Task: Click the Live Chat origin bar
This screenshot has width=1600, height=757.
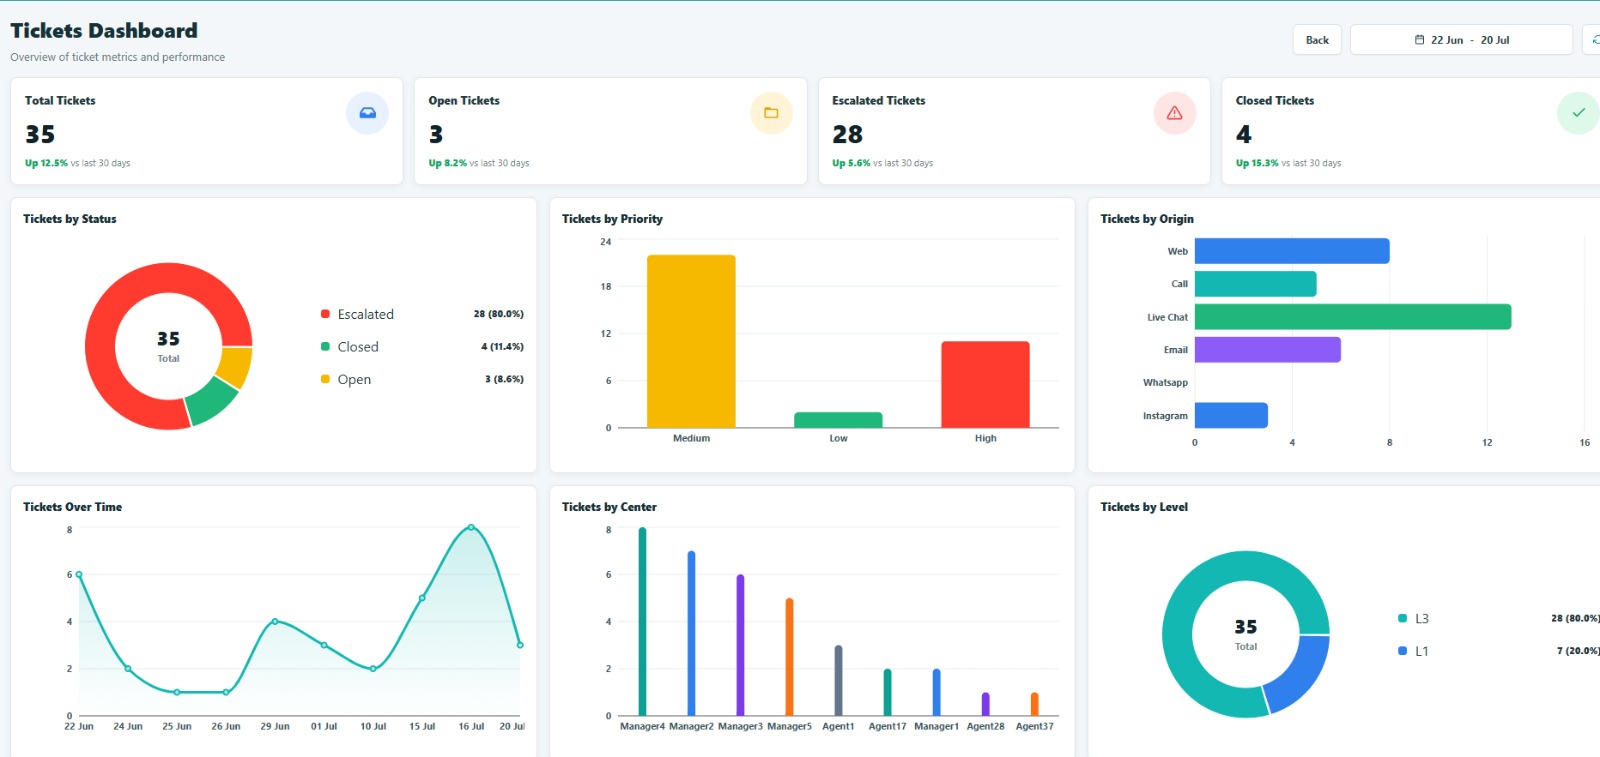Action: pos(1353,317)
